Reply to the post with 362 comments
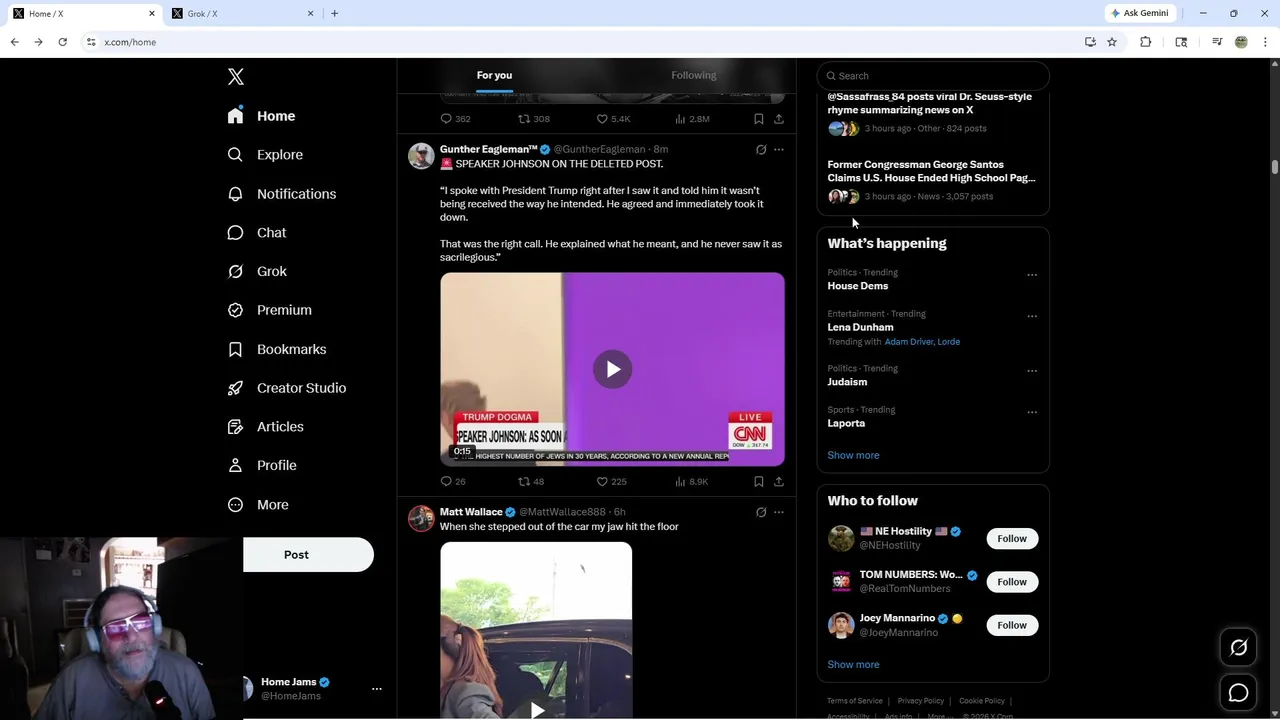This screenshot has height=720, width=1280. tap(456, 119)
